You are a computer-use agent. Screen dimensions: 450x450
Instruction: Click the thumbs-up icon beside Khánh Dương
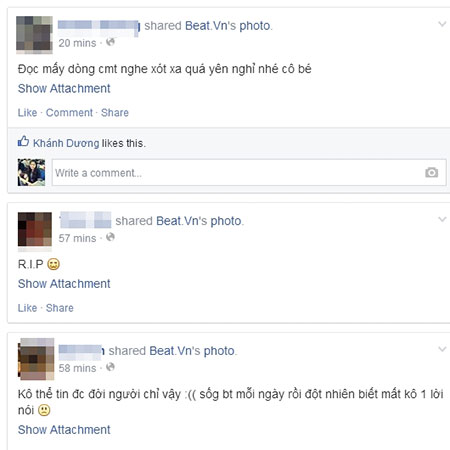pyautogui.click(x=23, y=142)
